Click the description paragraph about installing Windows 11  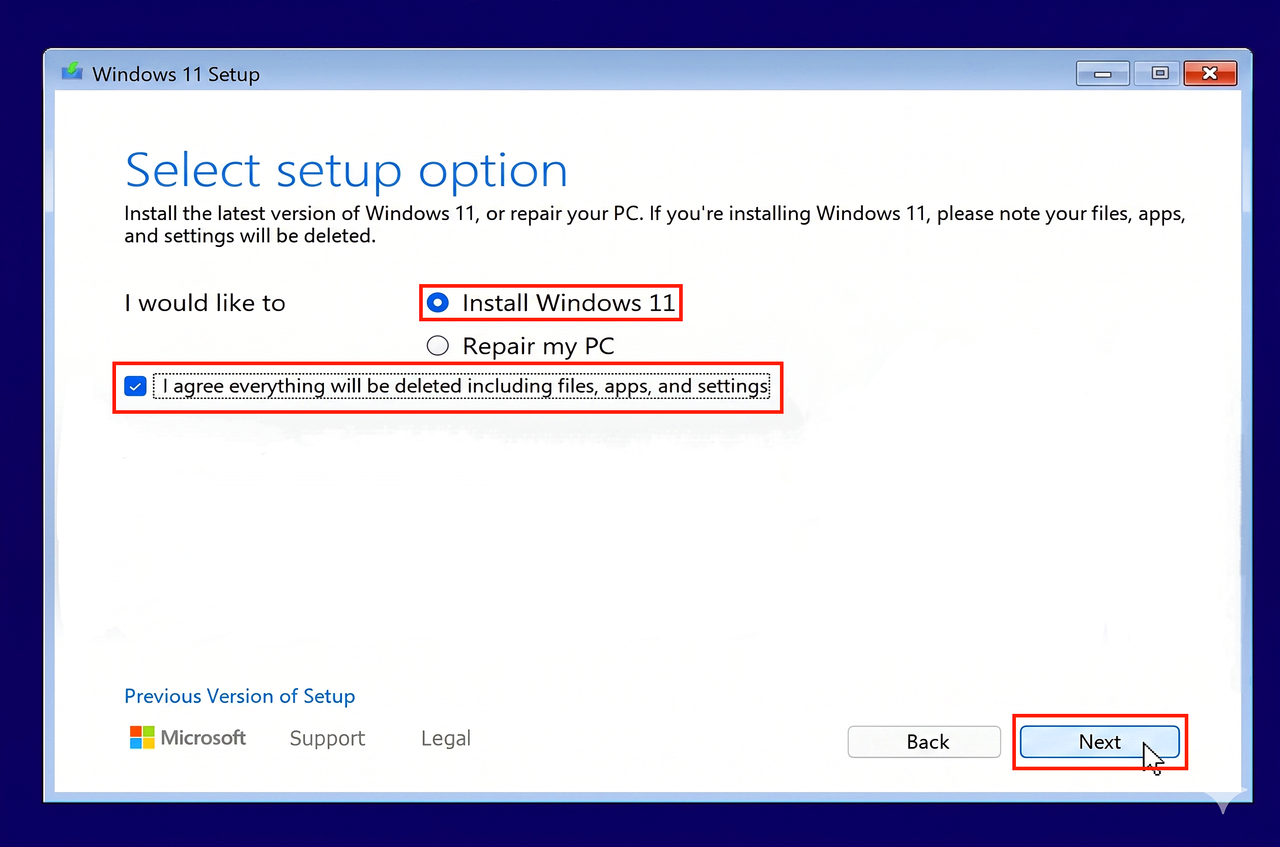(x=655, y=225)
